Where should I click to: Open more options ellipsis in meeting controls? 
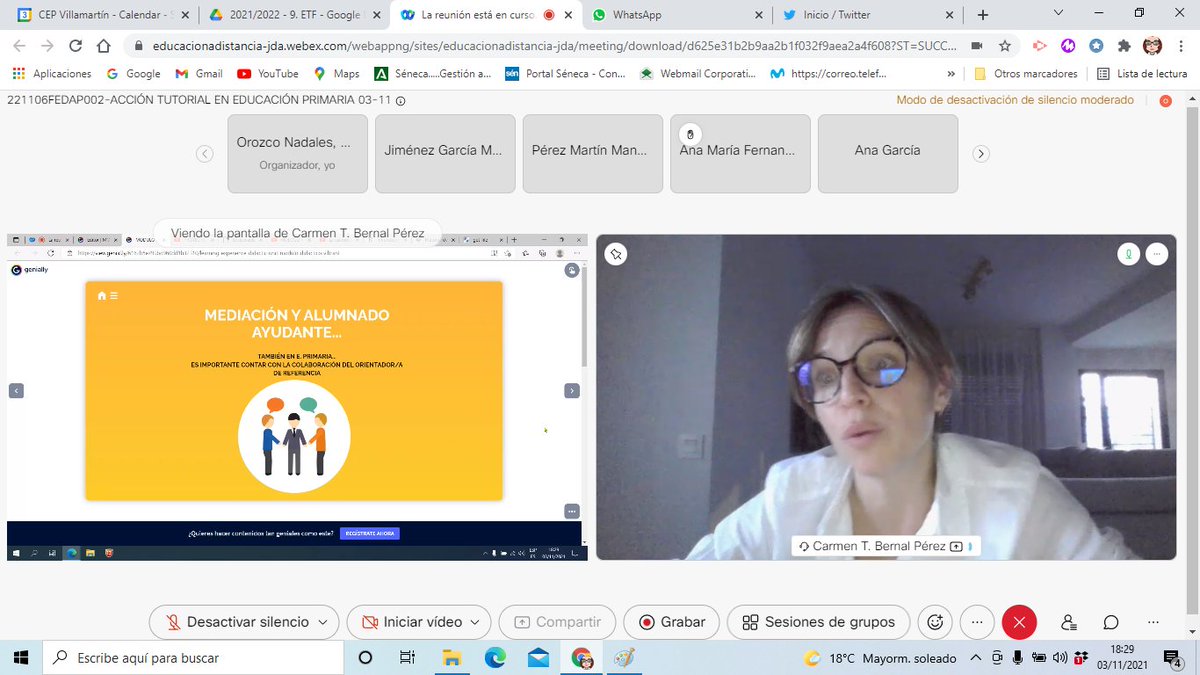click(977, 622)
